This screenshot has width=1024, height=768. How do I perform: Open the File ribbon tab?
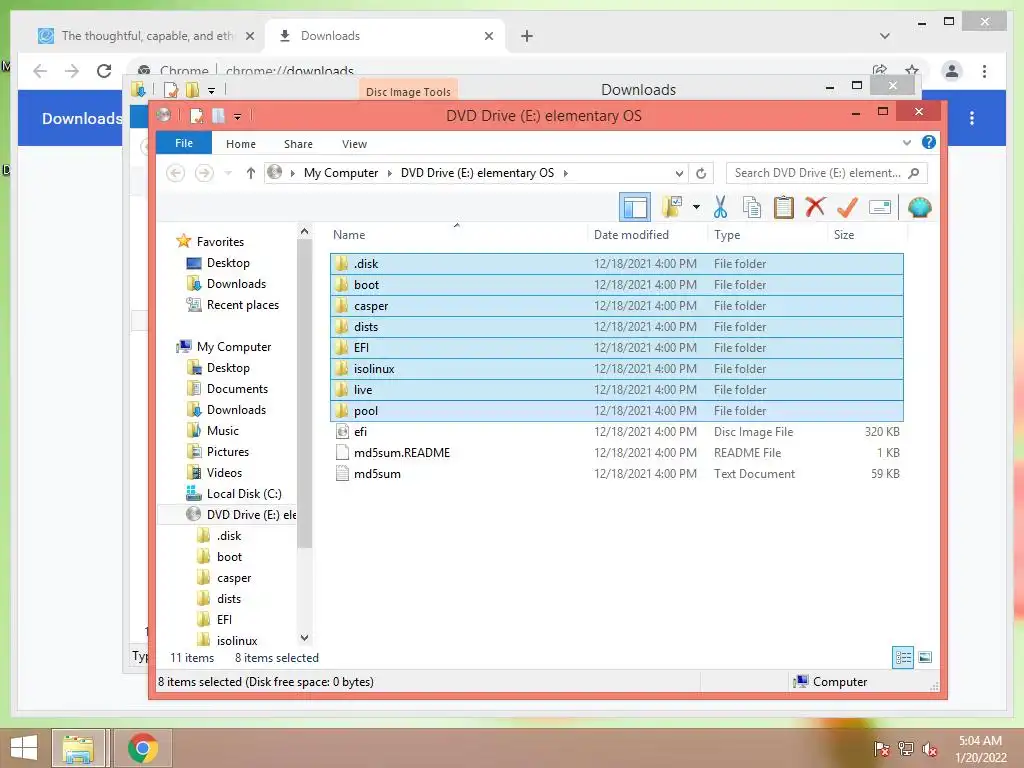pos(184,143)
